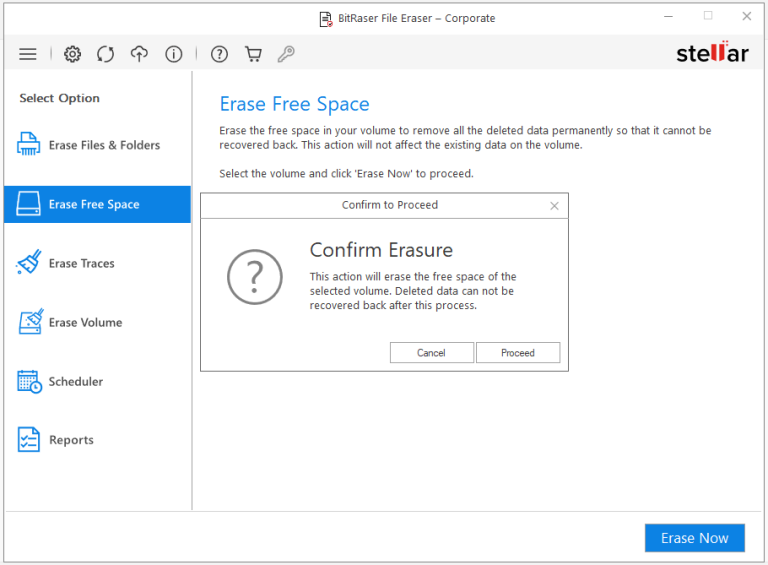Close the Confirm to Proceed dialog
768x565 pixels.
click(x=554, y=206)
